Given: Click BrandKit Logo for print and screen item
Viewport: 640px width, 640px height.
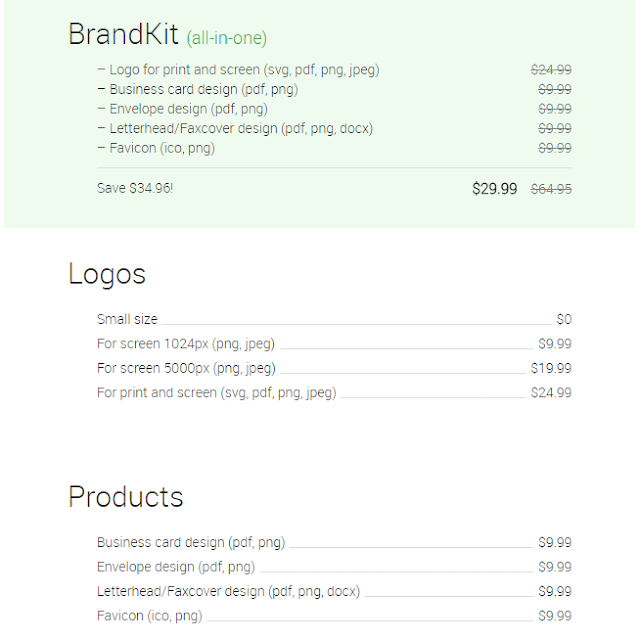Looking at the screenshot, I should [x=239, y=70].
